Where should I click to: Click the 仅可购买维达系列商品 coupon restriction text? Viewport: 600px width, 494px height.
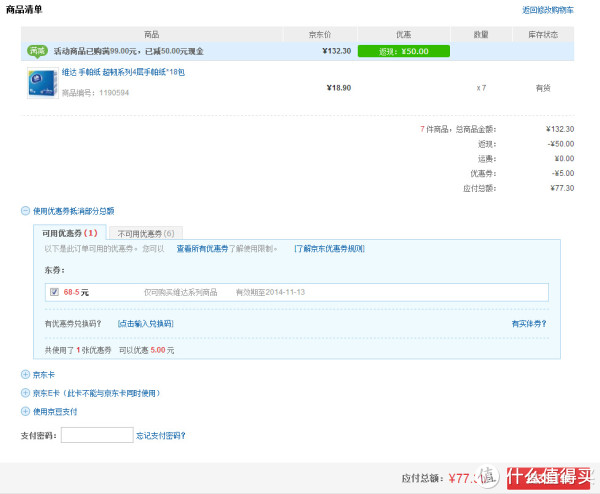[x=181, y=292]
